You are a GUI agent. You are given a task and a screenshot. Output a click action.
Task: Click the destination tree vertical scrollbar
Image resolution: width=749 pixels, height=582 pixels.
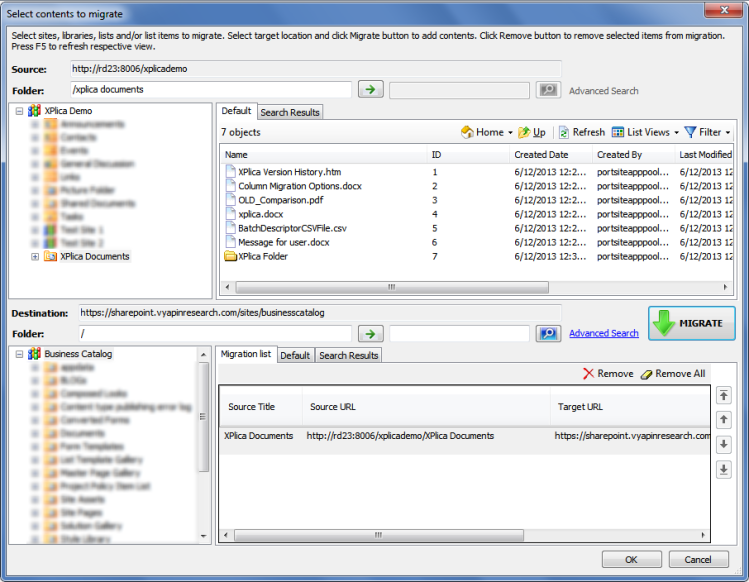(x=203, y=417)
